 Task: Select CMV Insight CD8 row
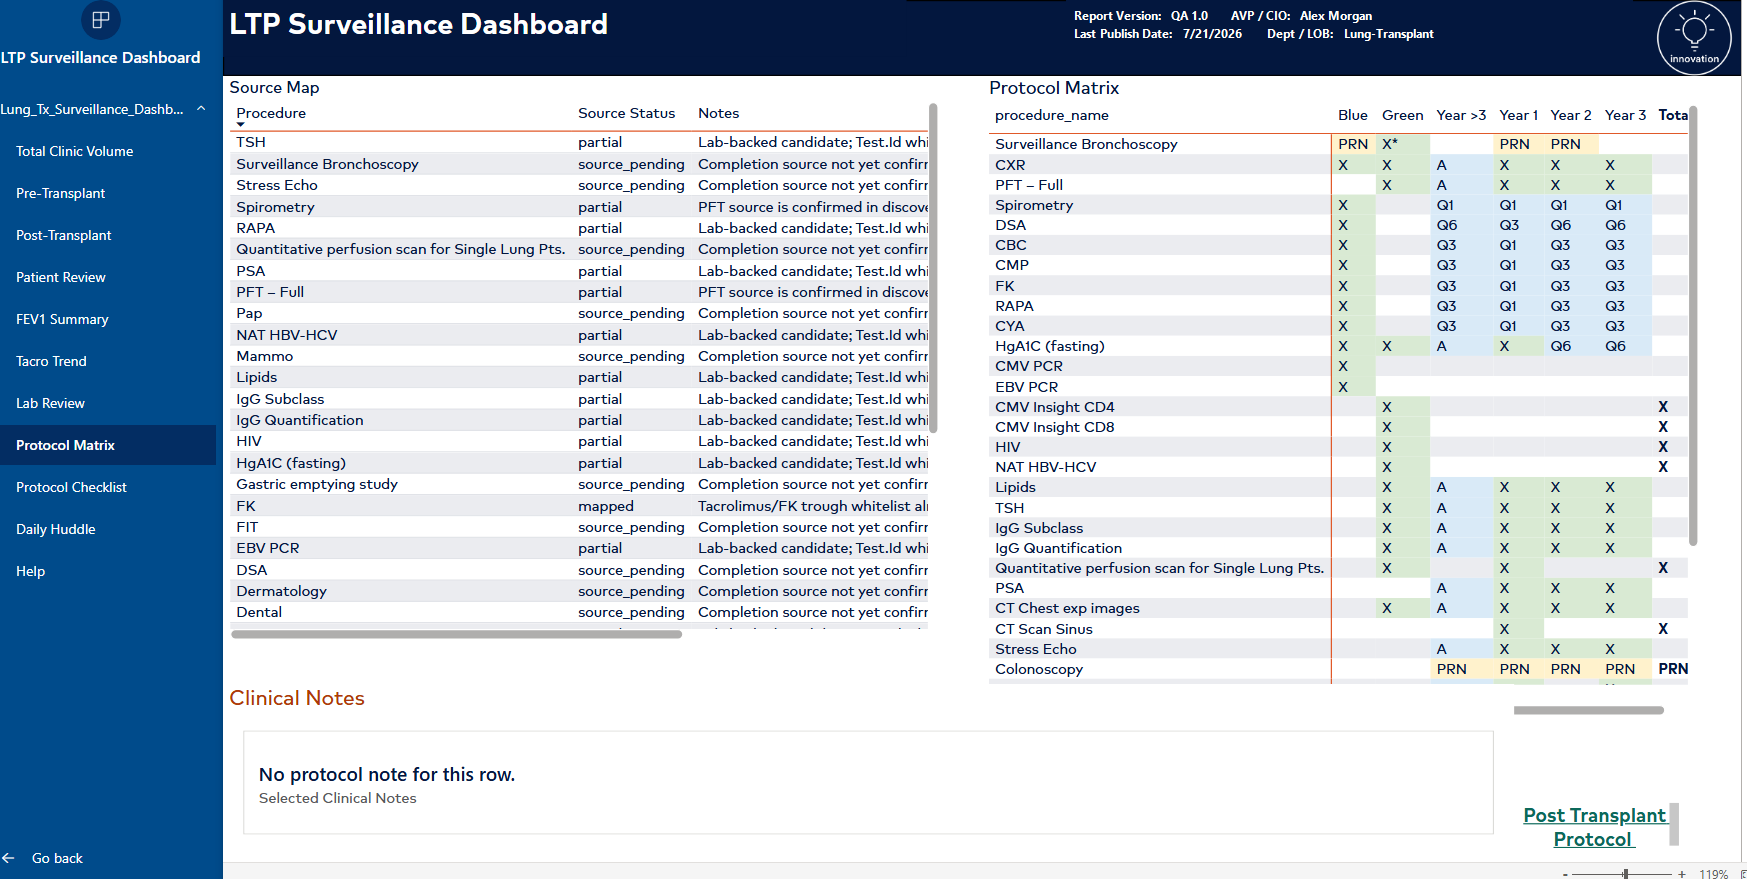pyautogui.click(x=1339, y=427)
